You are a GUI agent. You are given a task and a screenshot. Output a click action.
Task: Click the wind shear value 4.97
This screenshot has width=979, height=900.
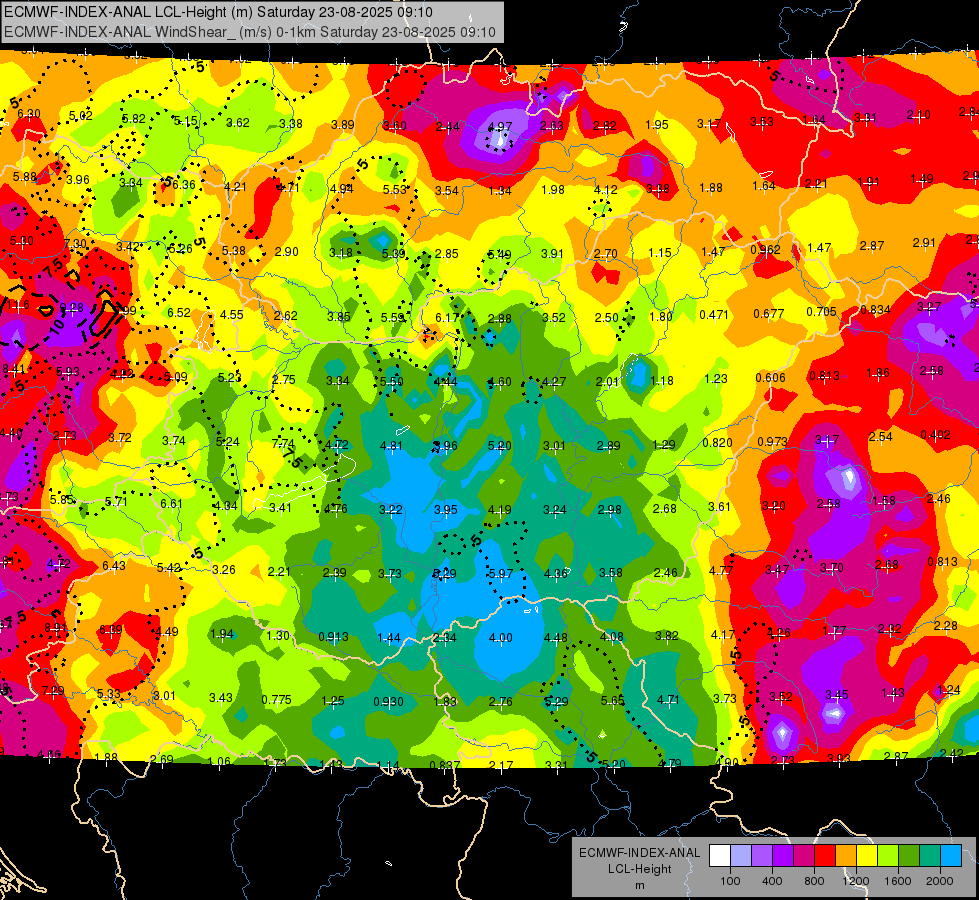click(x=499, y=127)
